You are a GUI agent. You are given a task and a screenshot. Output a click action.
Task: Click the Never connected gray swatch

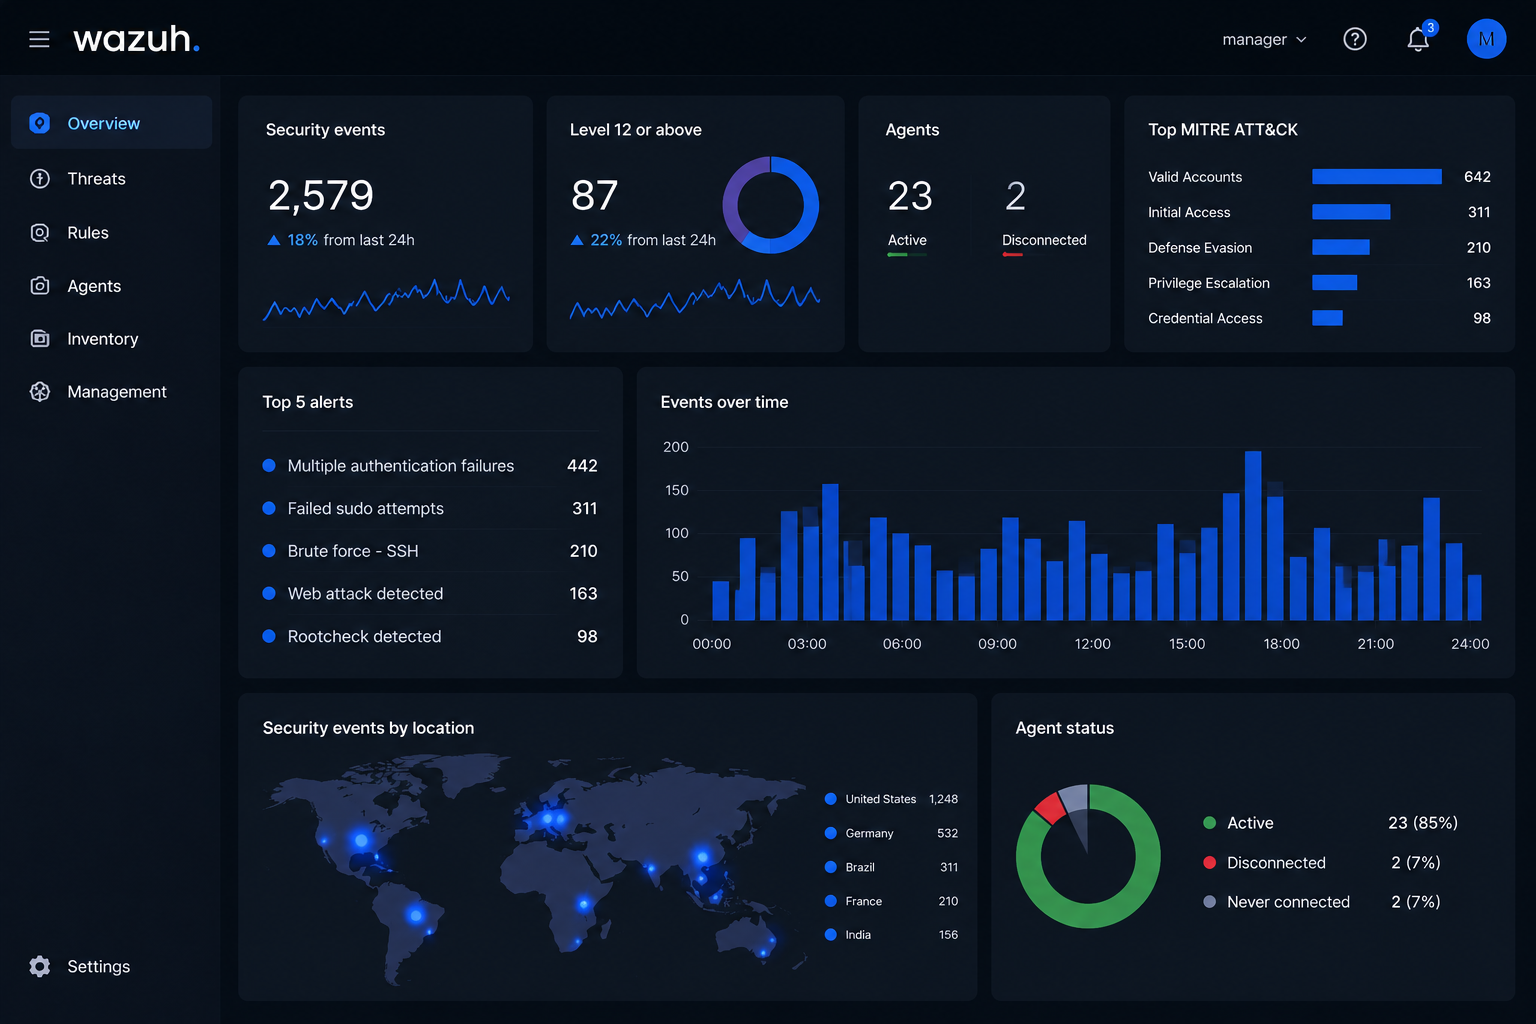(1209, 902)
